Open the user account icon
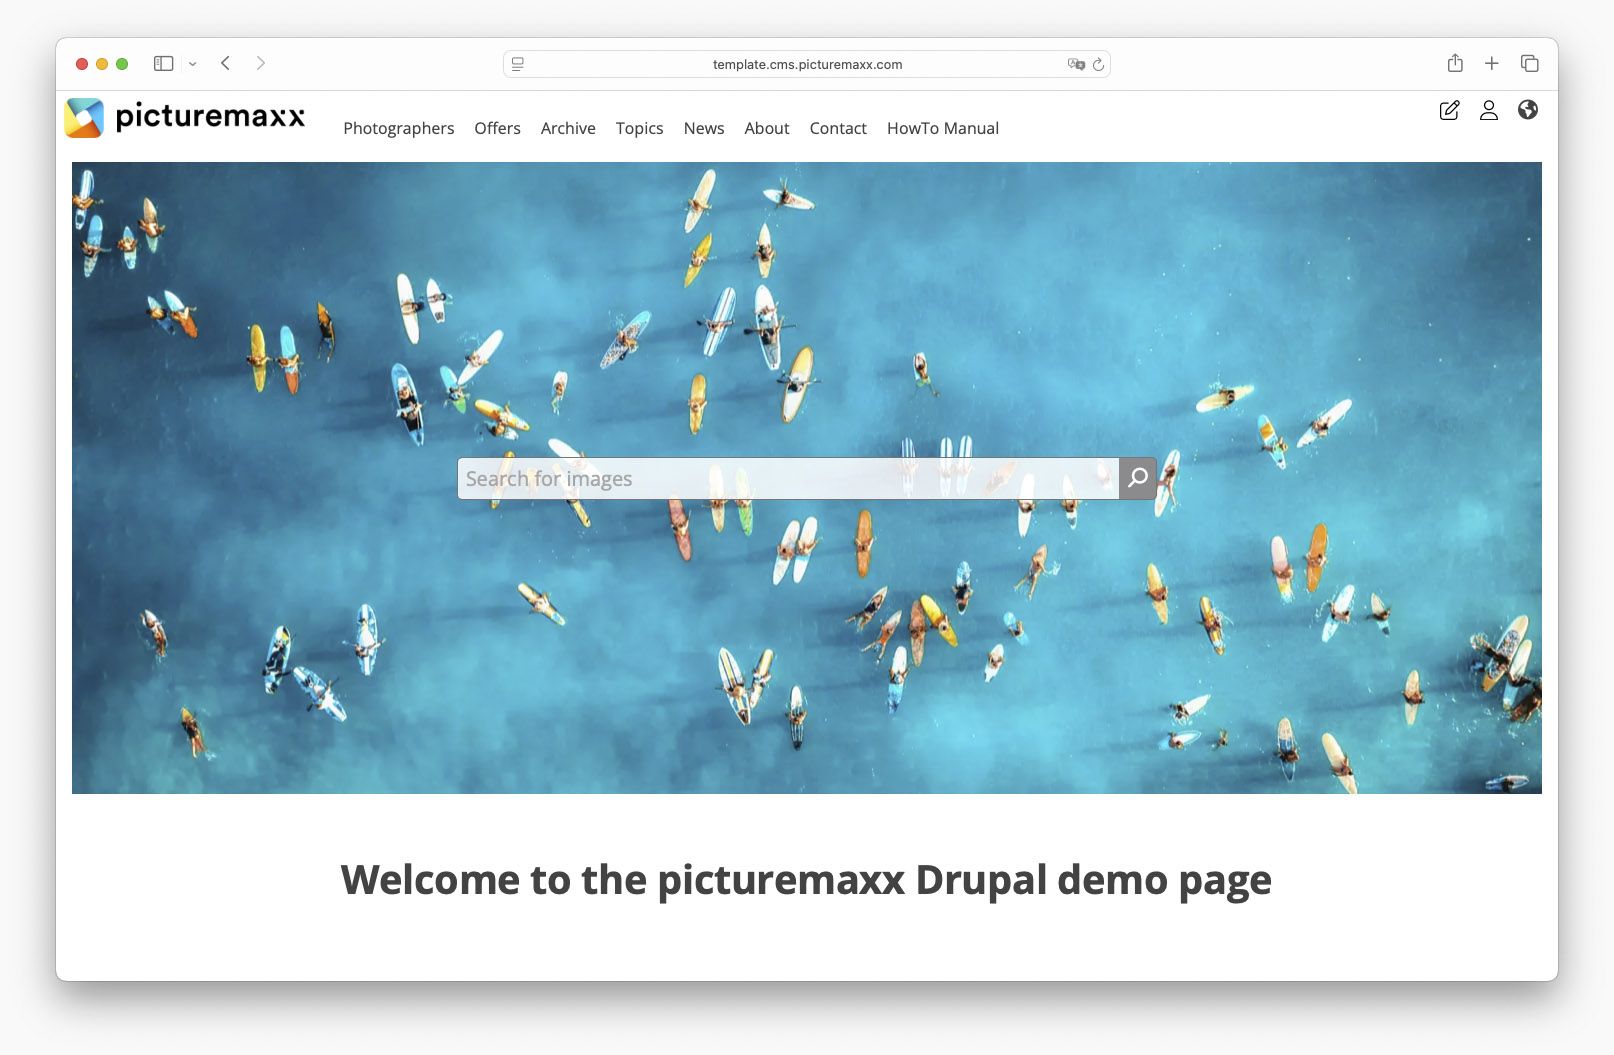The image size is (1614, 1055). pyautogui.click(x=1489, y=111)
